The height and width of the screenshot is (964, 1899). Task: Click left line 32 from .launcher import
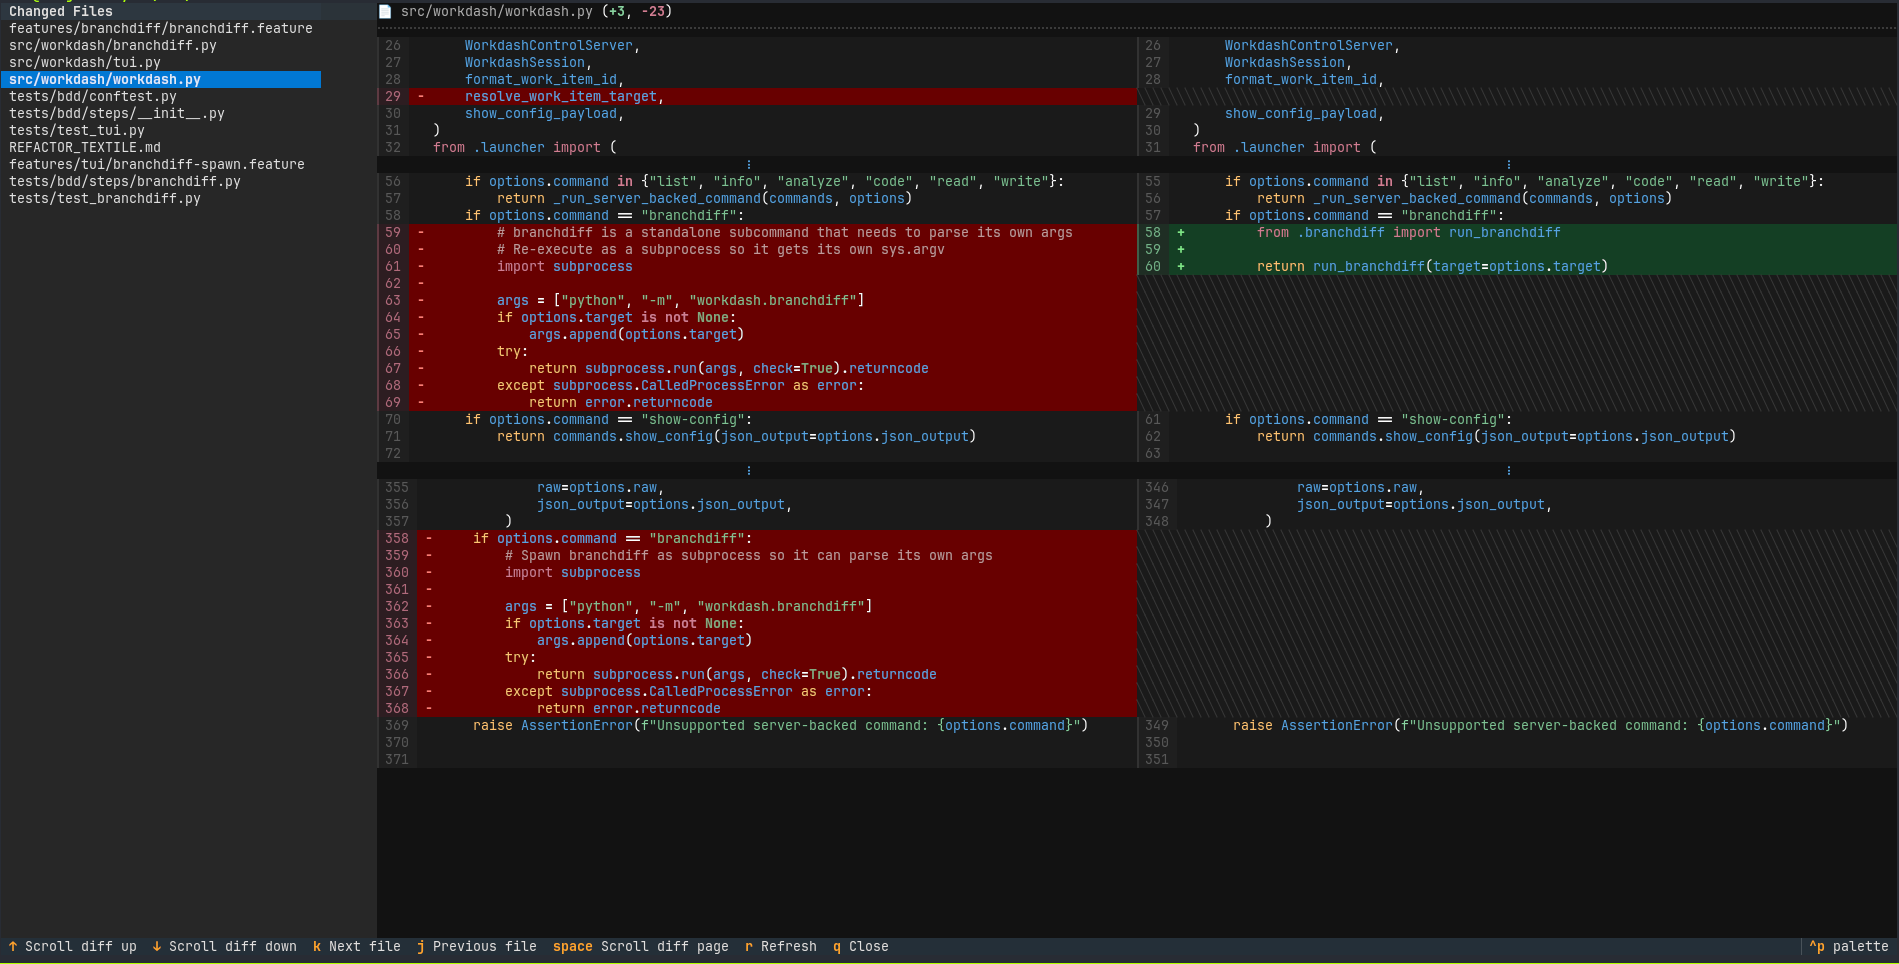[757, 148]
